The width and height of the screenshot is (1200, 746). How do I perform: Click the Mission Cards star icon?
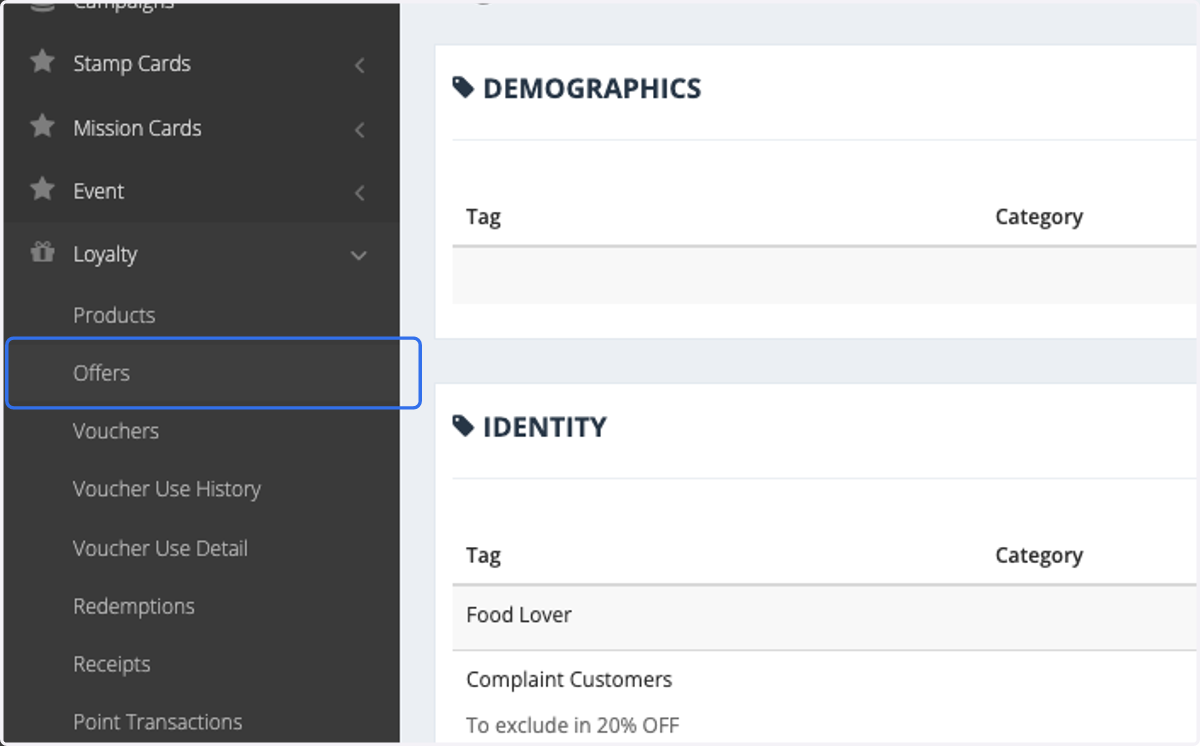42,126
